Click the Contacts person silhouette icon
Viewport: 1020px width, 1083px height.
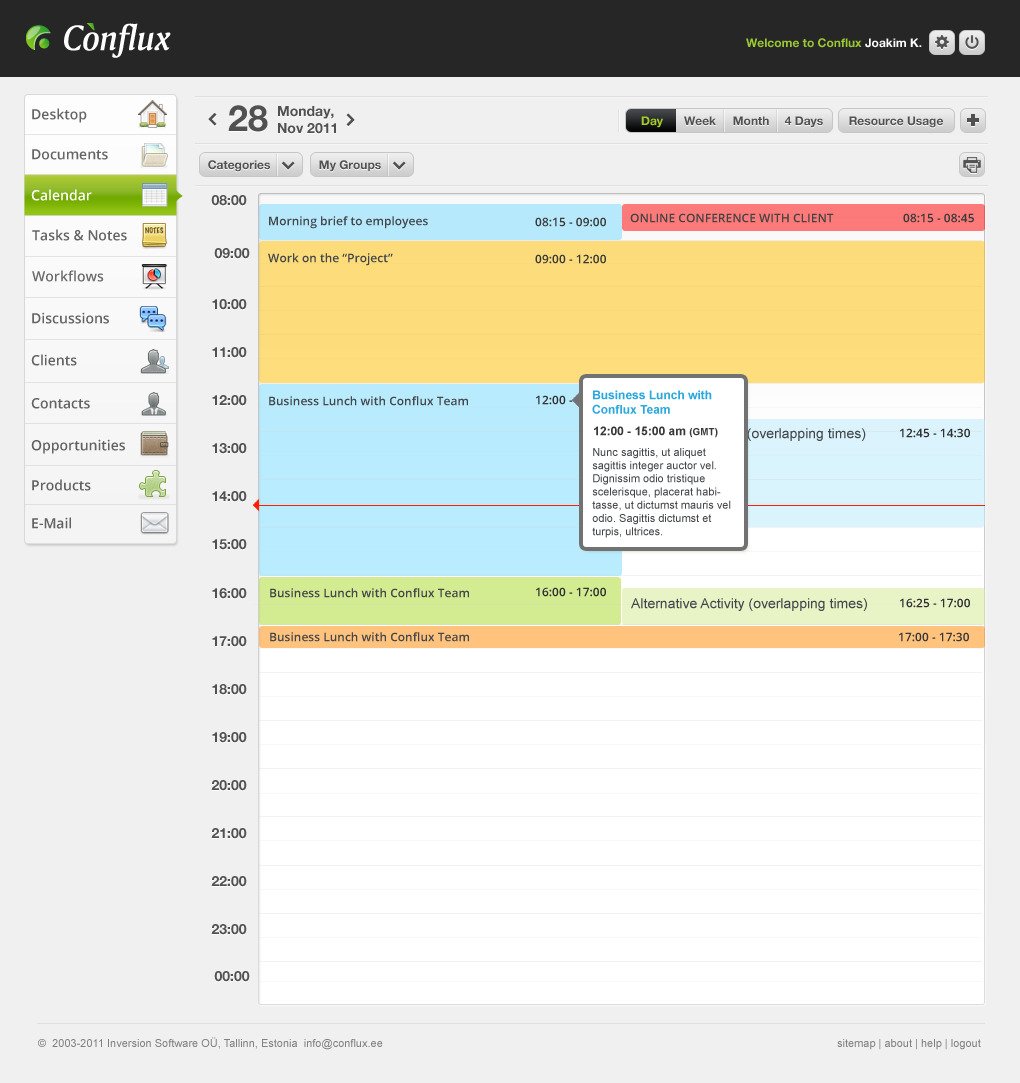coord(153,403)
